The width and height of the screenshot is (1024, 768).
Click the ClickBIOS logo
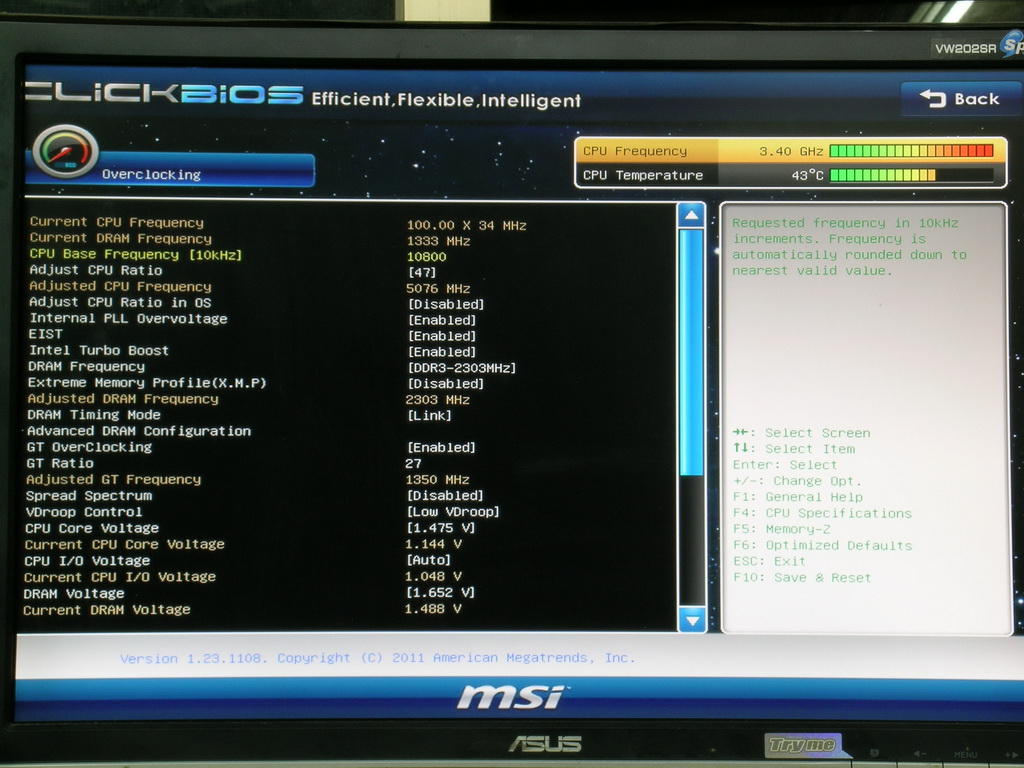tap(163, 94)
